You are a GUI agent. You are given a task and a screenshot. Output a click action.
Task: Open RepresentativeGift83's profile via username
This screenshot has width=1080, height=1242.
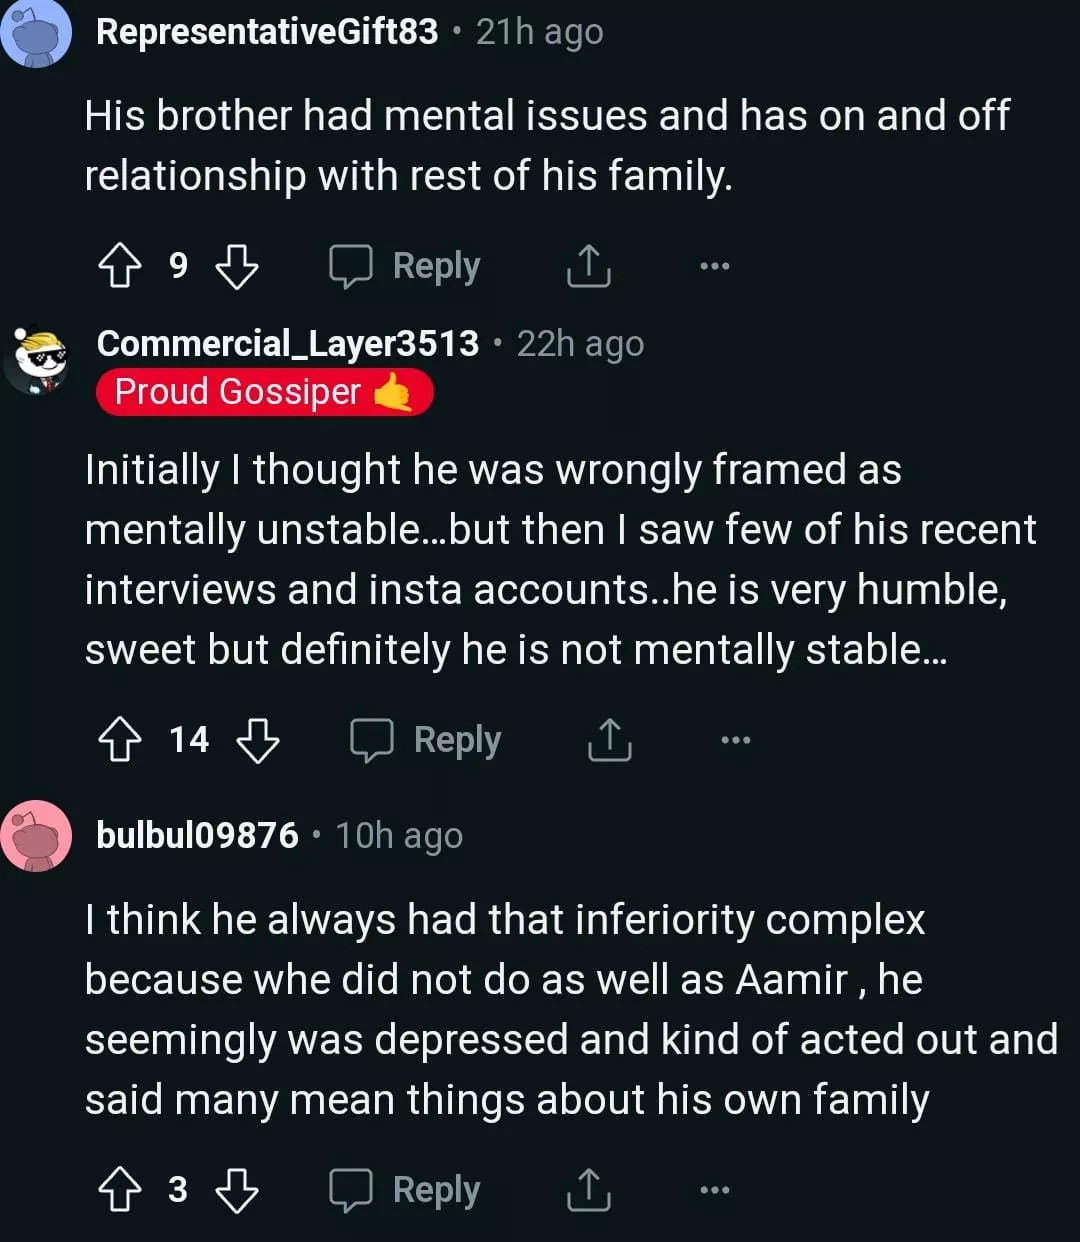[x=267, y=32]
